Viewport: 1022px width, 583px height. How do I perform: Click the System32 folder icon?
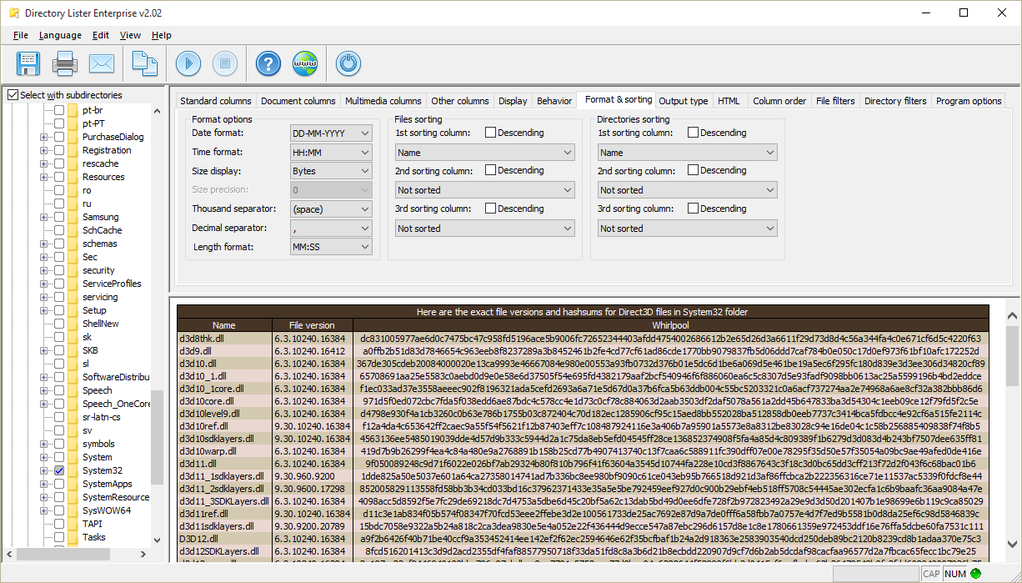[72, 470]
